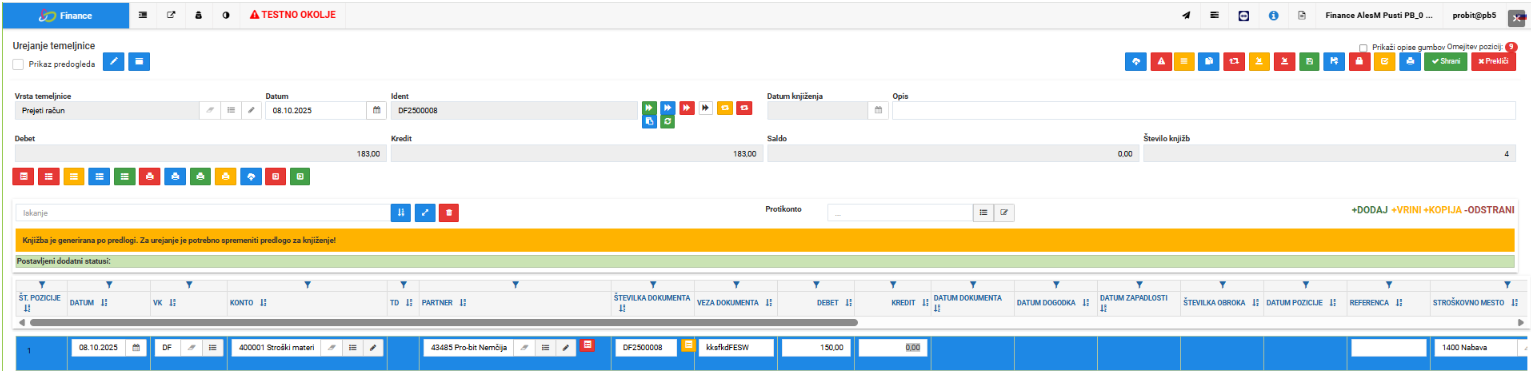1531x377 pixels.
Task: Click the green list button under Debet
Action: [x=124, y=176]
